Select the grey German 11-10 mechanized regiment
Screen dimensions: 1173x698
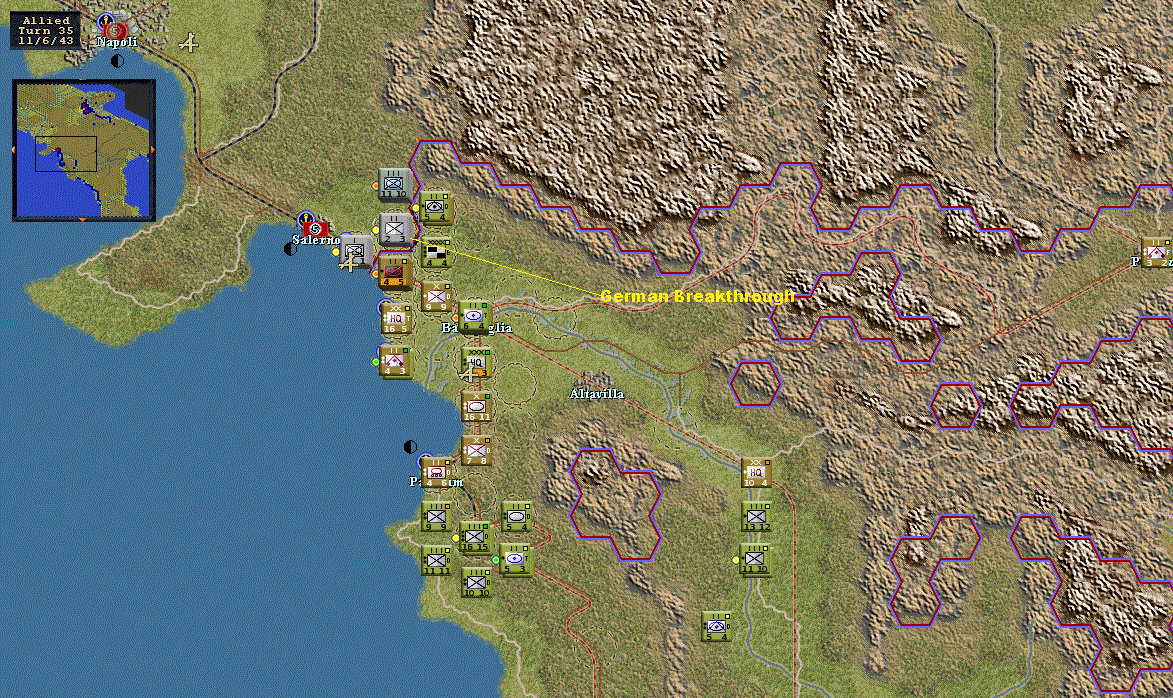pos(394,185)
